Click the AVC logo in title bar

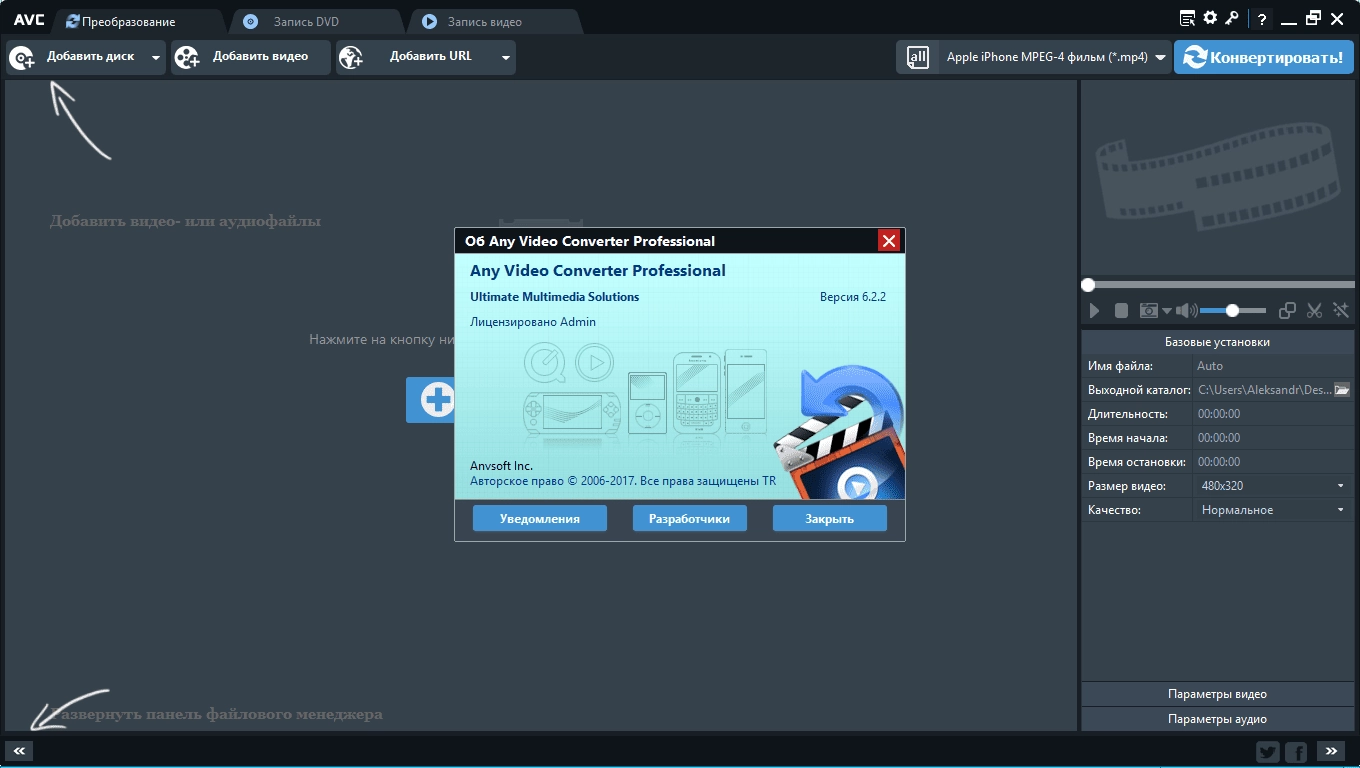click(x=29, y=19)
